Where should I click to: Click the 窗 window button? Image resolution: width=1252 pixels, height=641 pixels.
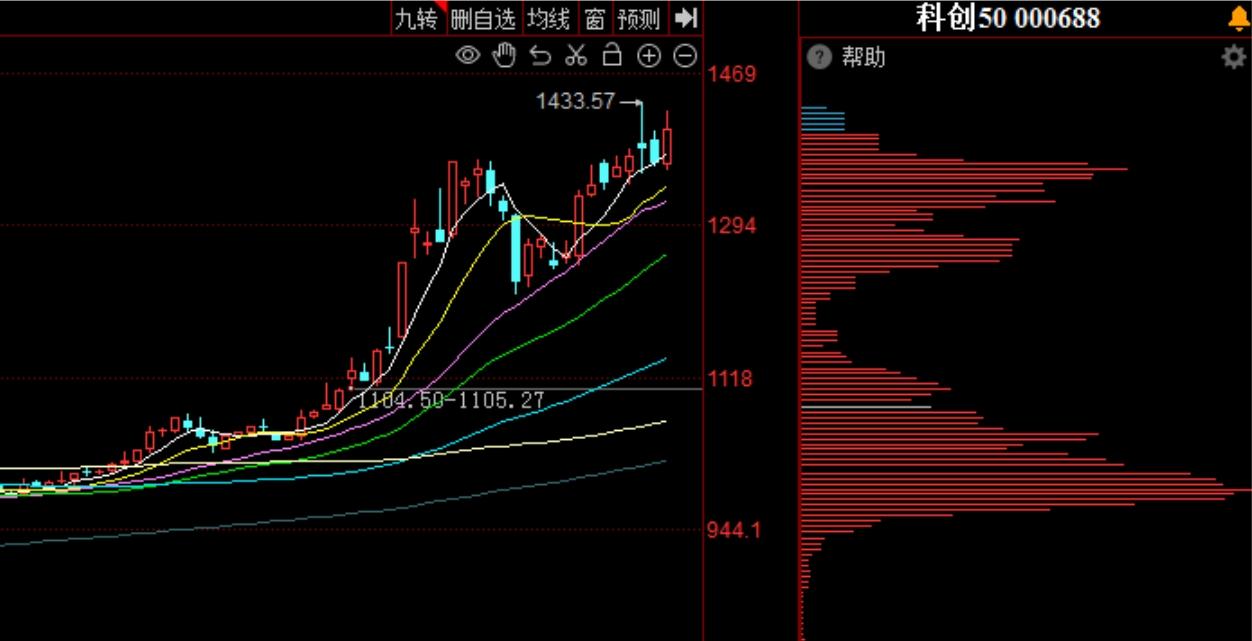tap(595, 18)
